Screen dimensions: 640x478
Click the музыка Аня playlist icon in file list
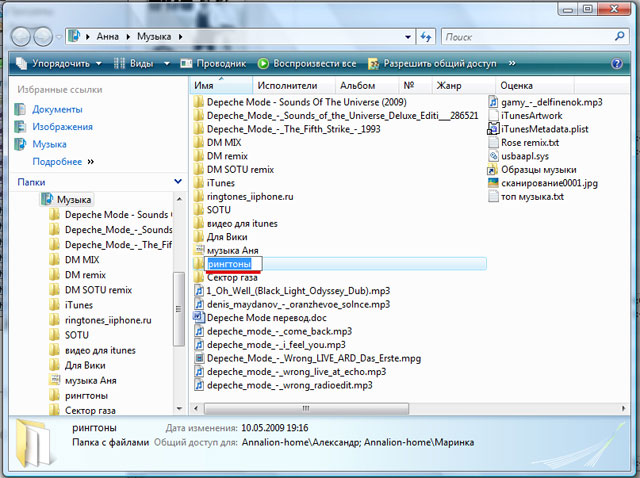pos(199,250)
